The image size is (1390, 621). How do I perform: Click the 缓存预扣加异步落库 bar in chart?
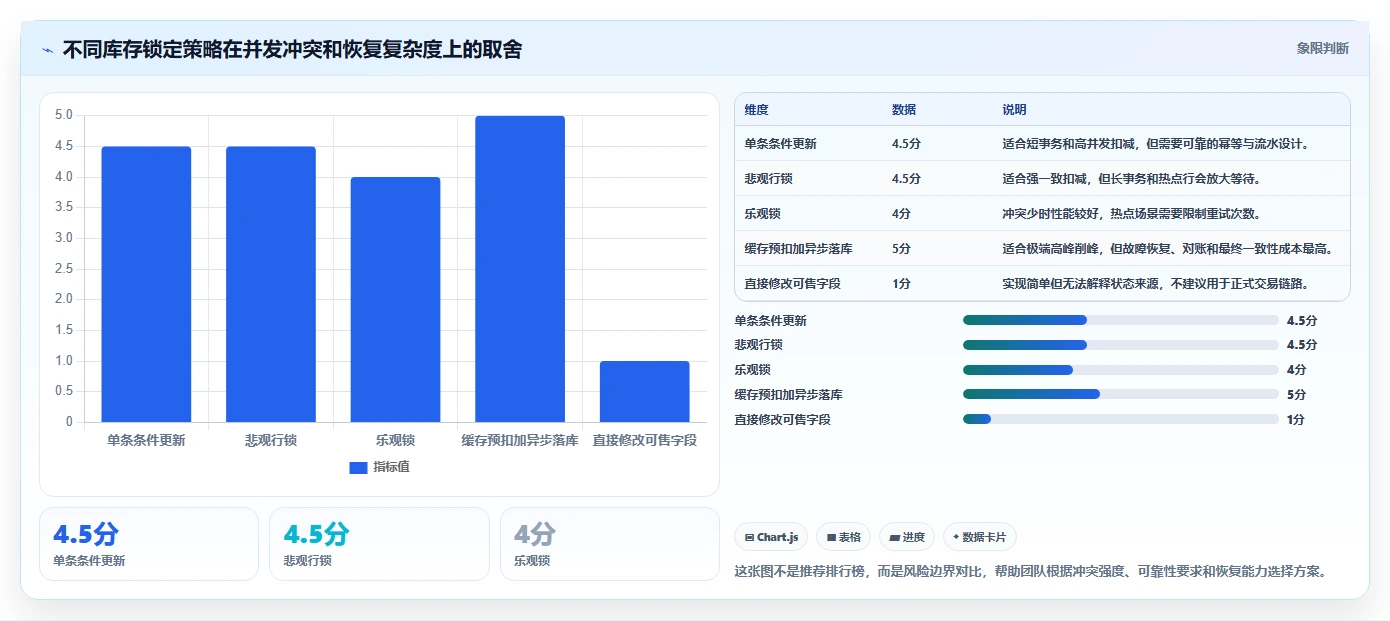point(520,269)
